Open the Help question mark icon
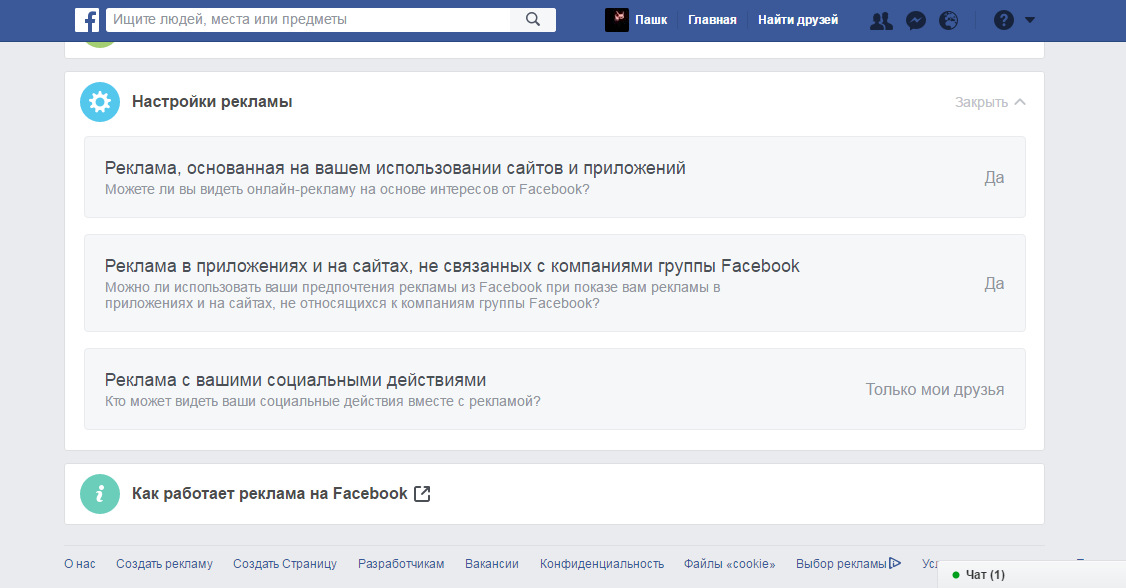 (1004, 20)
